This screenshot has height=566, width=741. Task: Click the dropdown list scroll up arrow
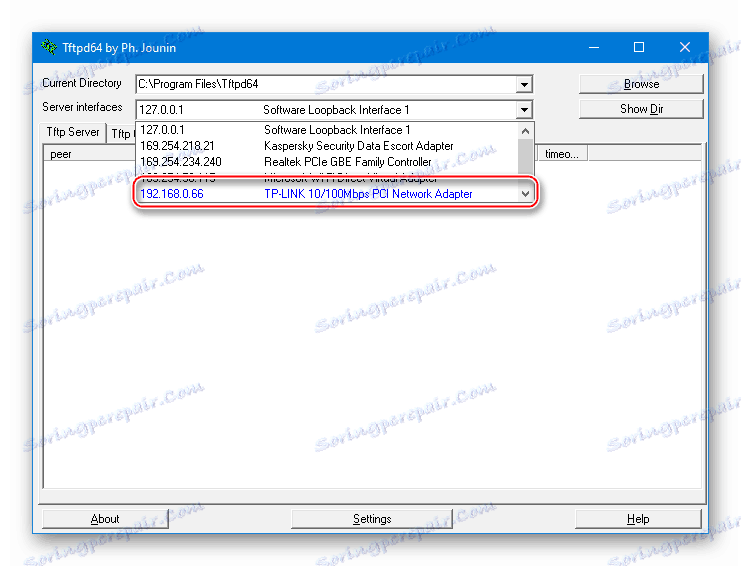526,131
